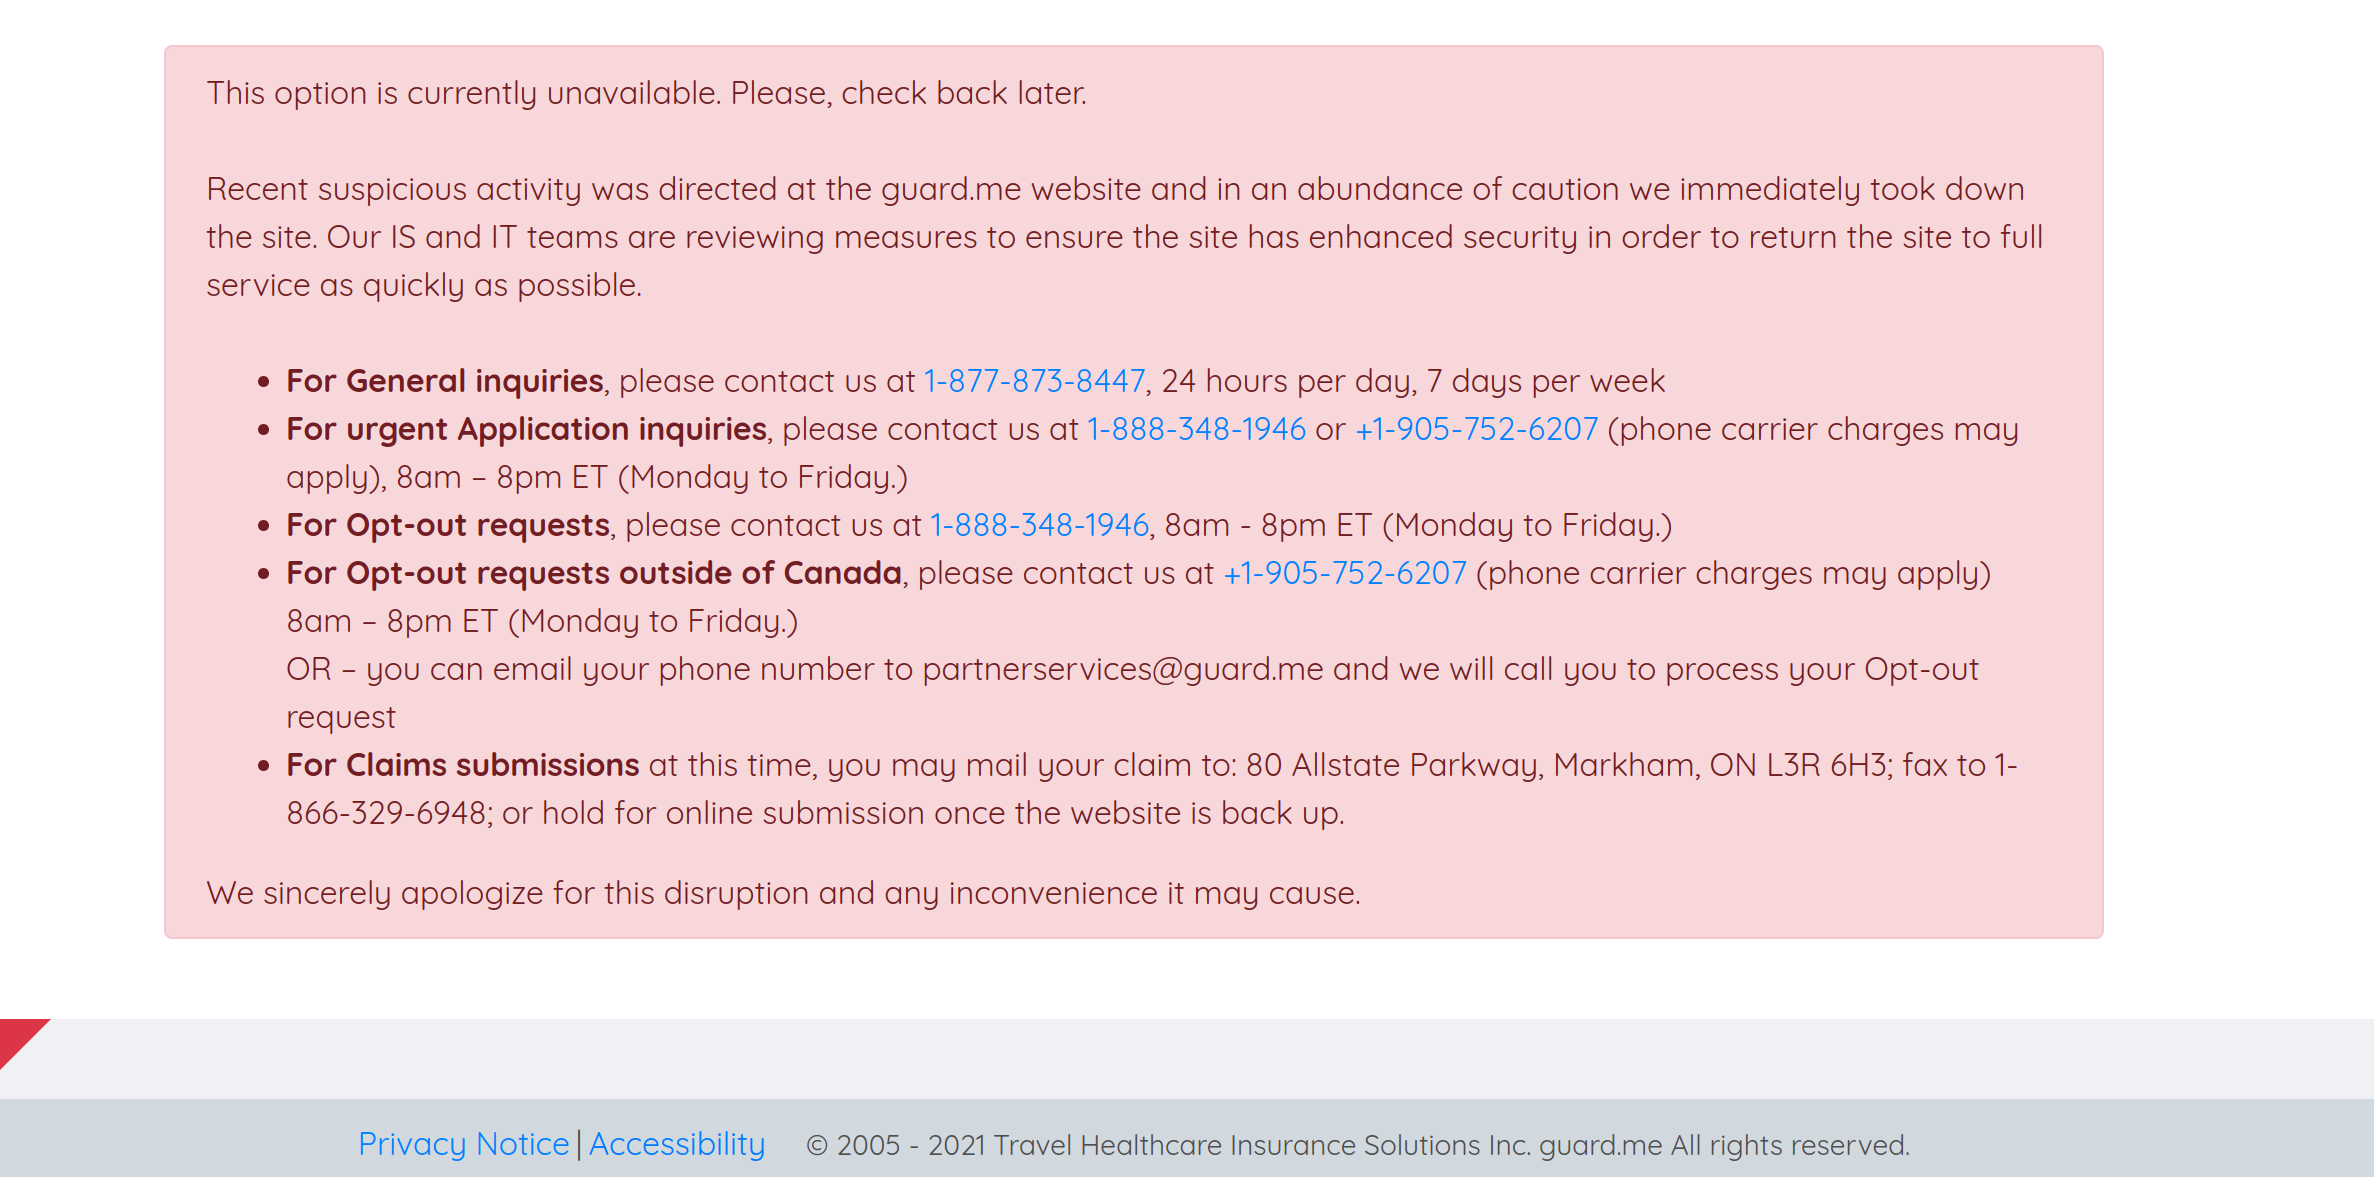Click the 1-888-348-1946 urgent Application link
This screenshot has width=2374, height=1177.
pyautogui.click(x=1195, y=429)
